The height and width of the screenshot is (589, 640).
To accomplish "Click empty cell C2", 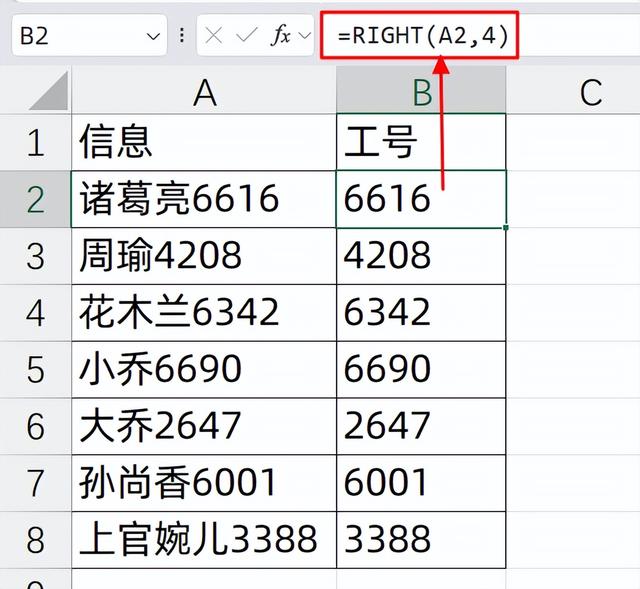I will click(x=573, y=199).
